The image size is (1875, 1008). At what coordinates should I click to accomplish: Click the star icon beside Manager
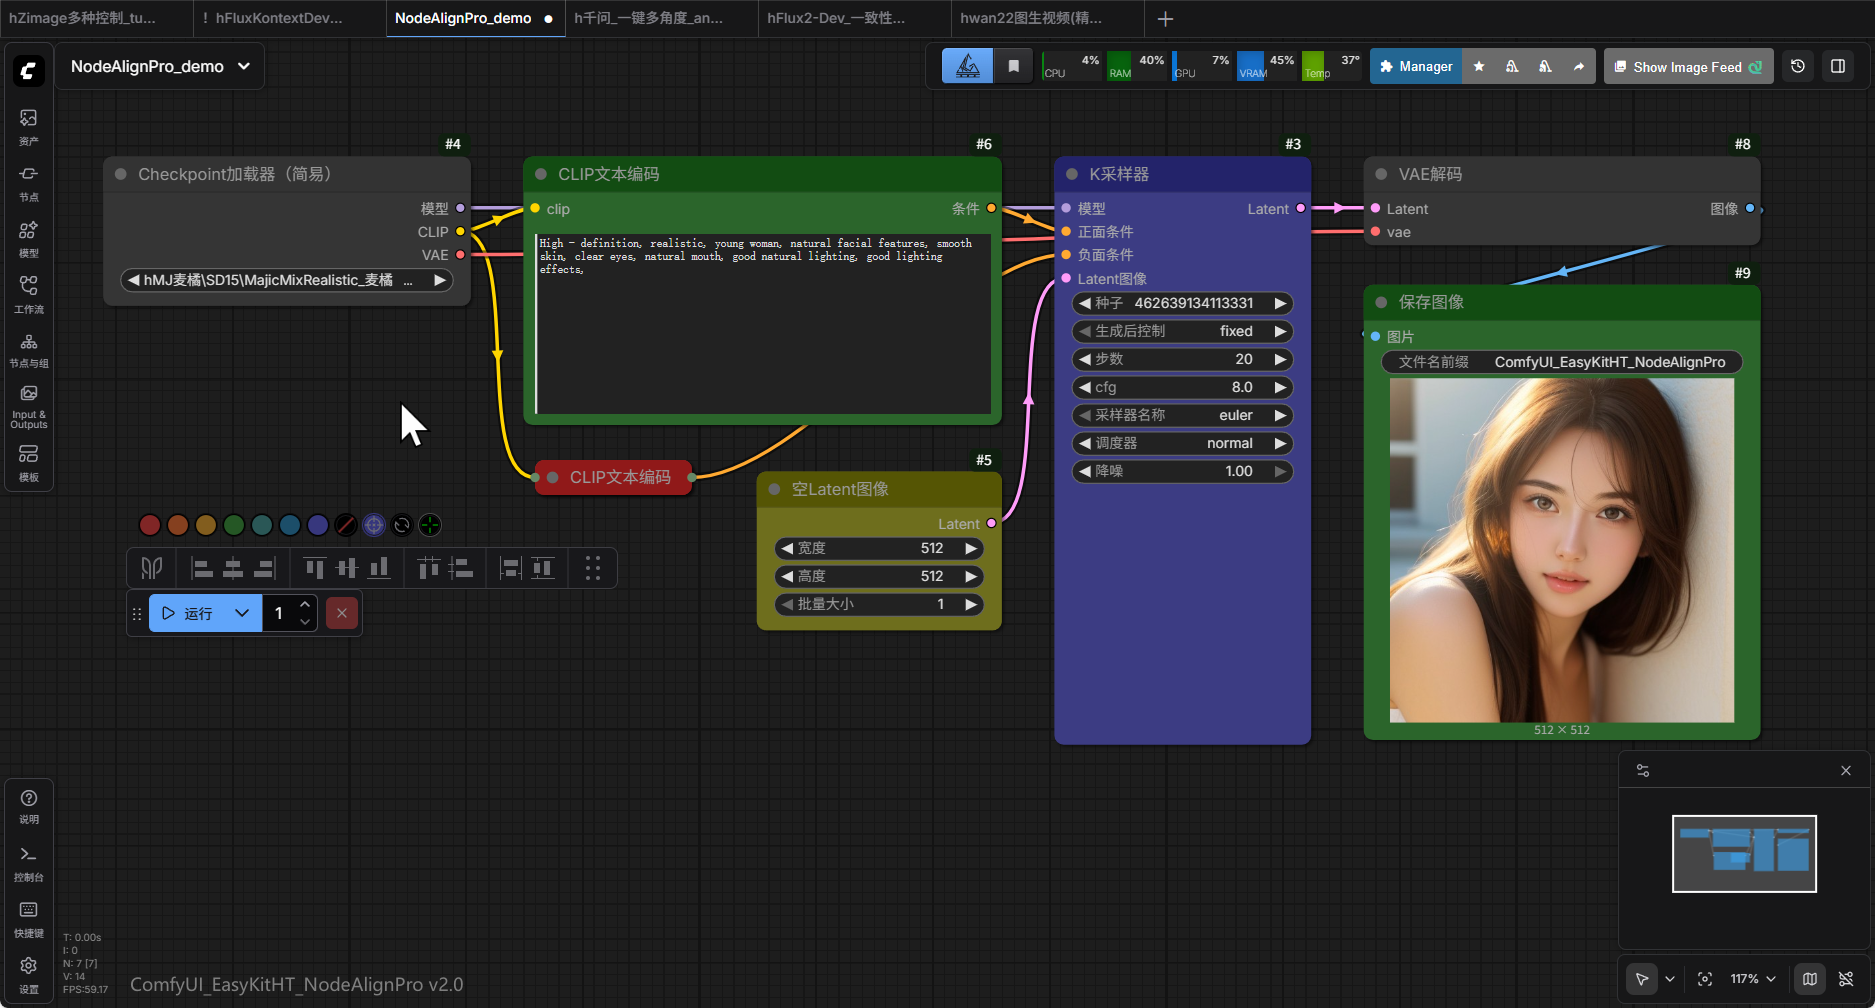(x=1479, y=66)
